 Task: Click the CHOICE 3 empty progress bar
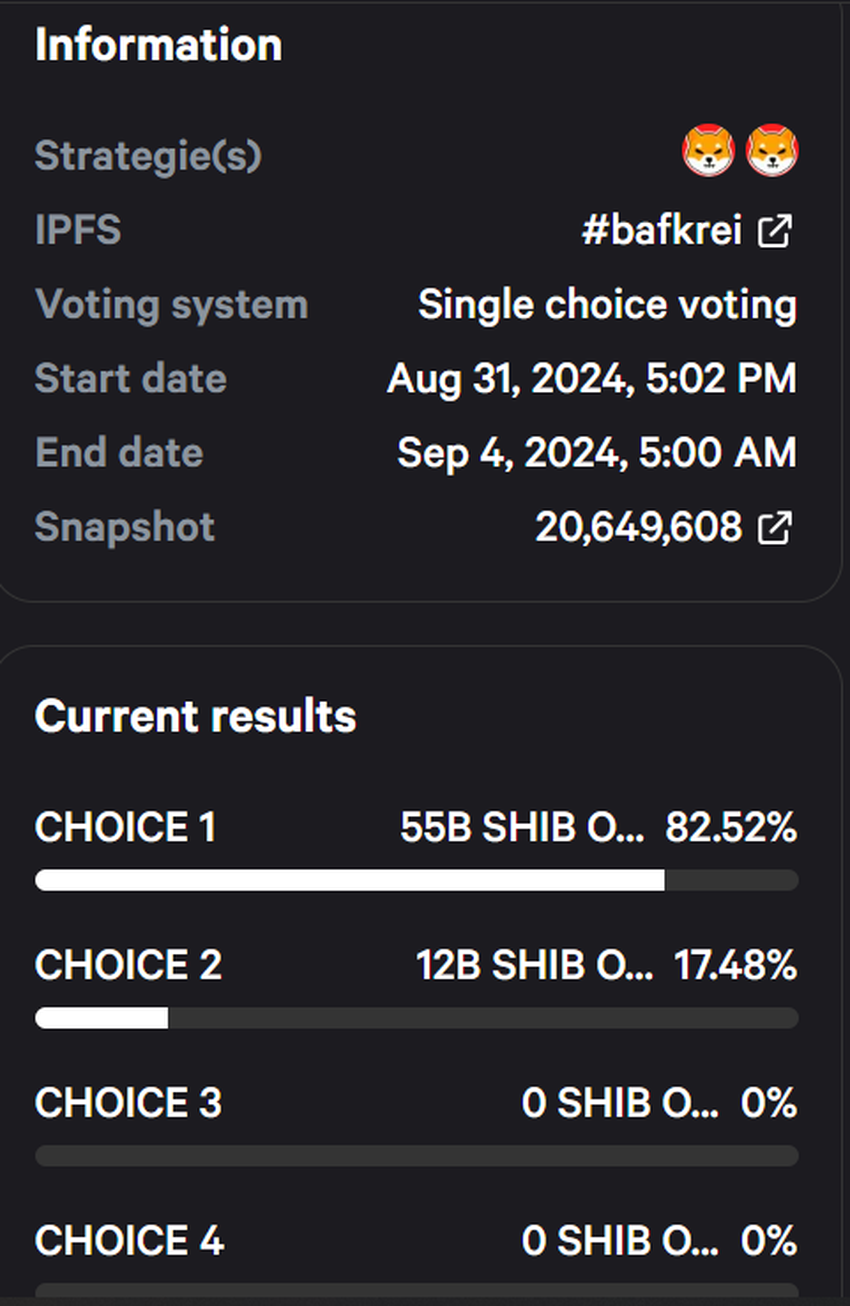point(416,1156)
